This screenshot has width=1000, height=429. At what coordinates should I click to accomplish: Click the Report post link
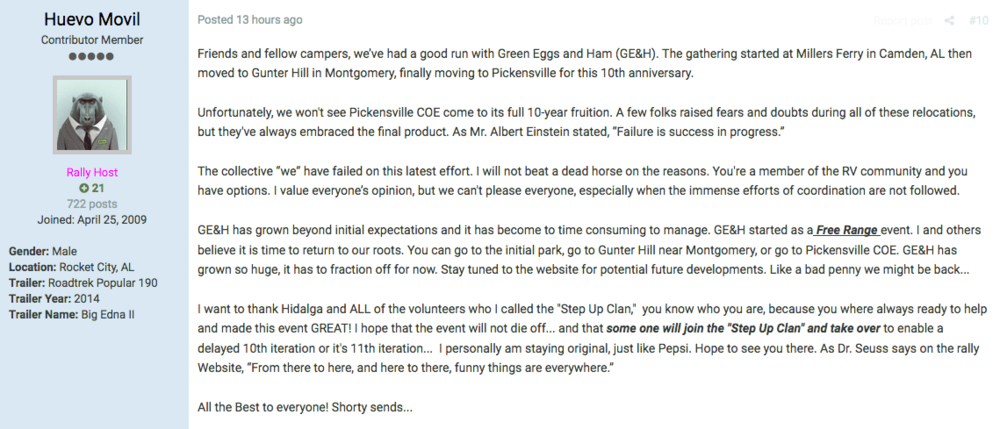point(903,20)
